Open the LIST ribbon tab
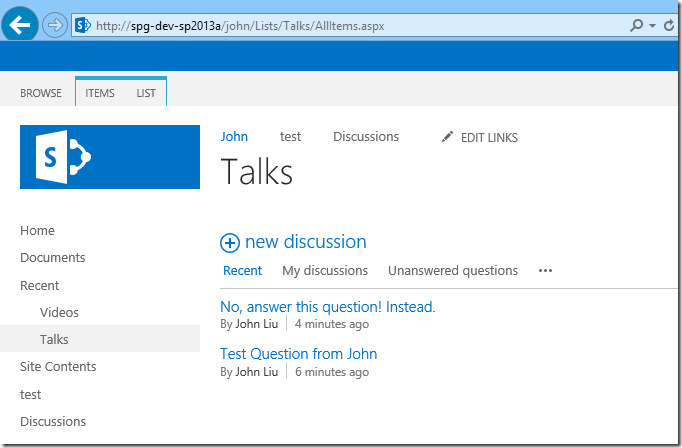The width and height of the screenshot is (682, 448). coord(146,93)
